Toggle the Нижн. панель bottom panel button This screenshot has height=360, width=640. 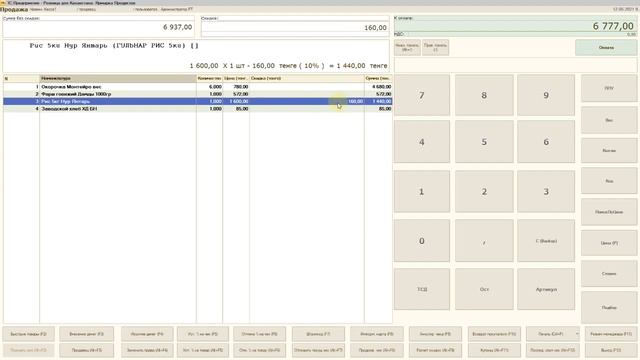click(407, 48)
